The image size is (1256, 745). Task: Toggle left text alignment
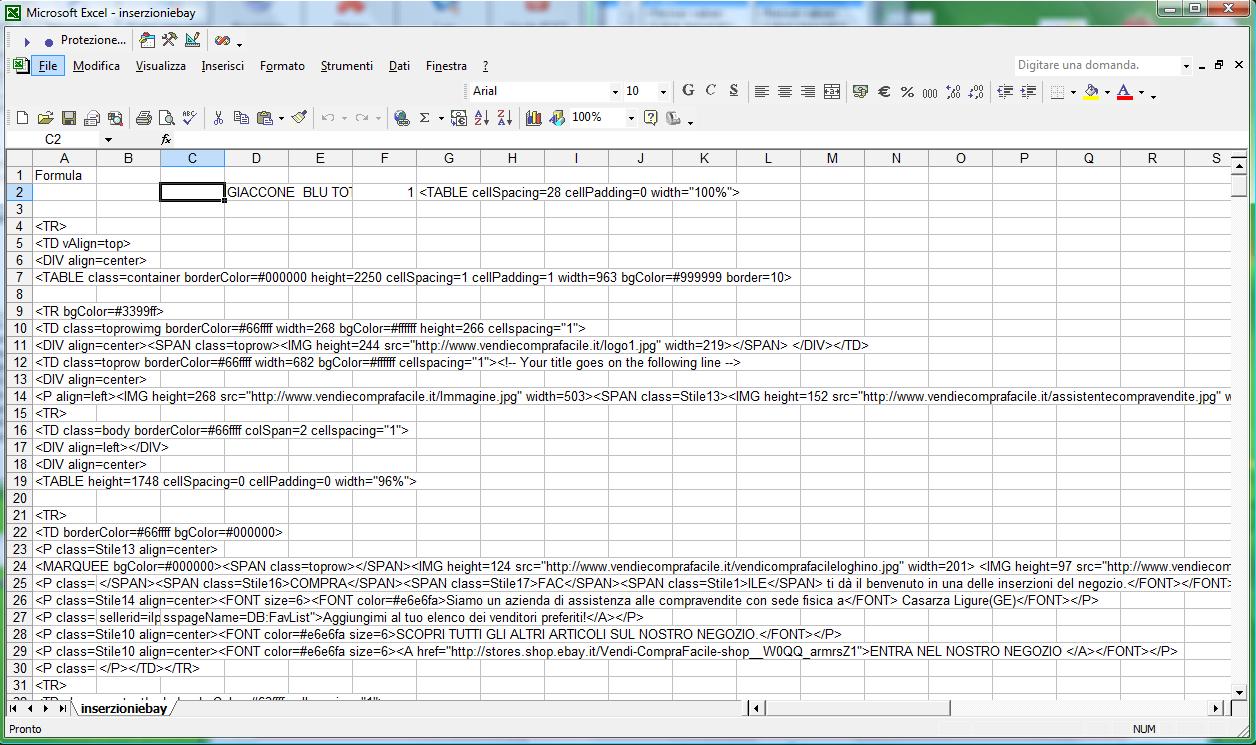[x=762, y=91]
